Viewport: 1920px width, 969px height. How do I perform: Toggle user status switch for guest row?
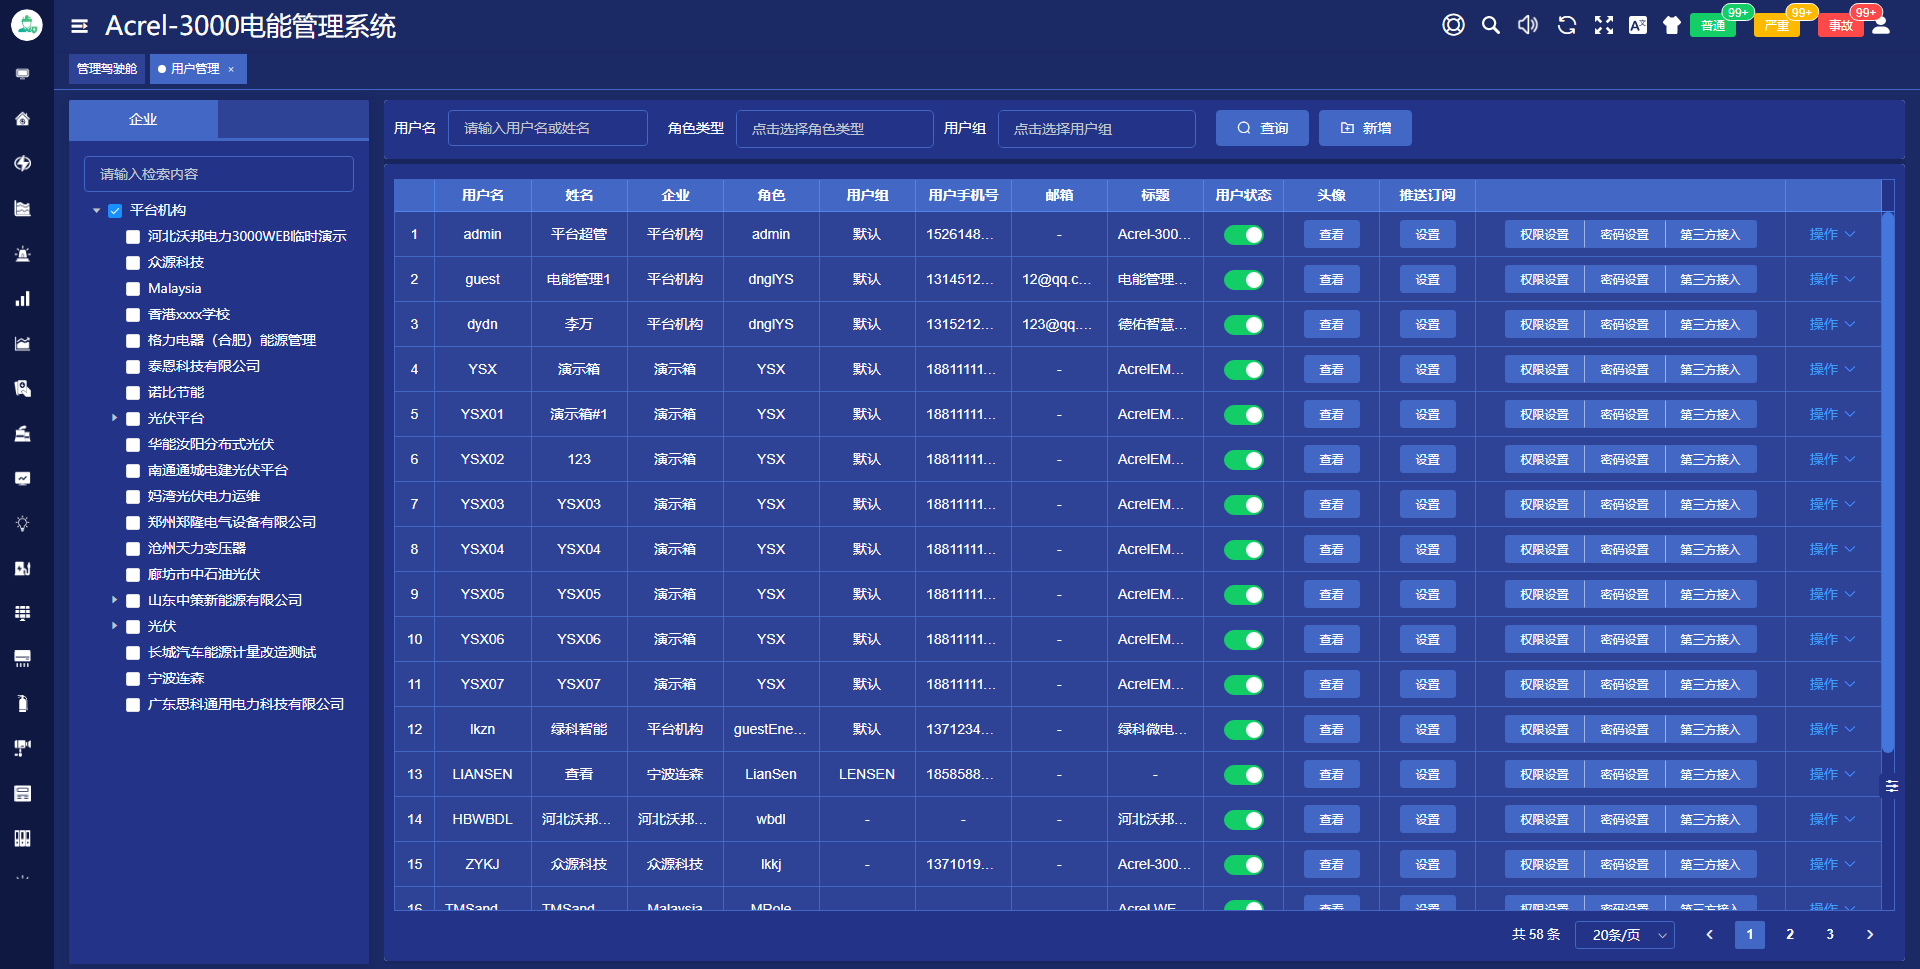(x=1244, y=280)
